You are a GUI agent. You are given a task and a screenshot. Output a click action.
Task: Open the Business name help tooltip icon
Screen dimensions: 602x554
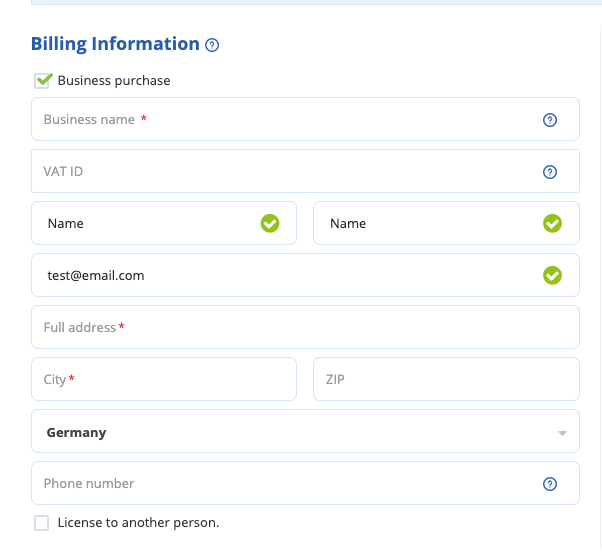(x=549, y=120)
